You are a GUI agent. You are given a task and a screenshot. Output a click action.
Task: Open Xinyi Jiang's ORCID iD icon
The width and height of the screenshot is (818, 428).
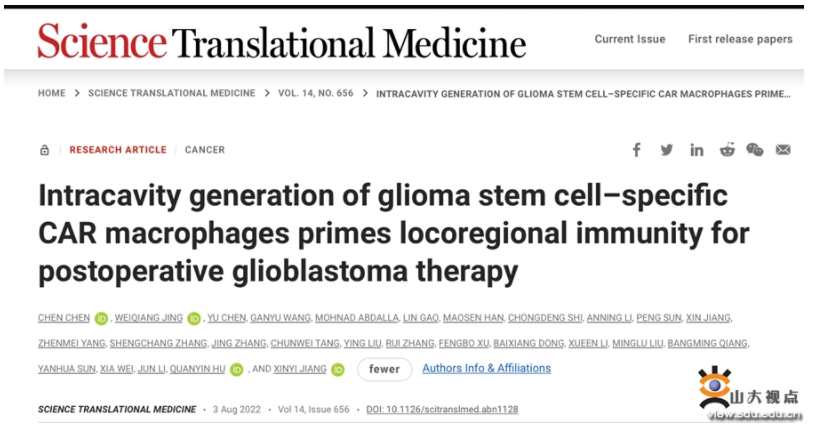point(338,369)
